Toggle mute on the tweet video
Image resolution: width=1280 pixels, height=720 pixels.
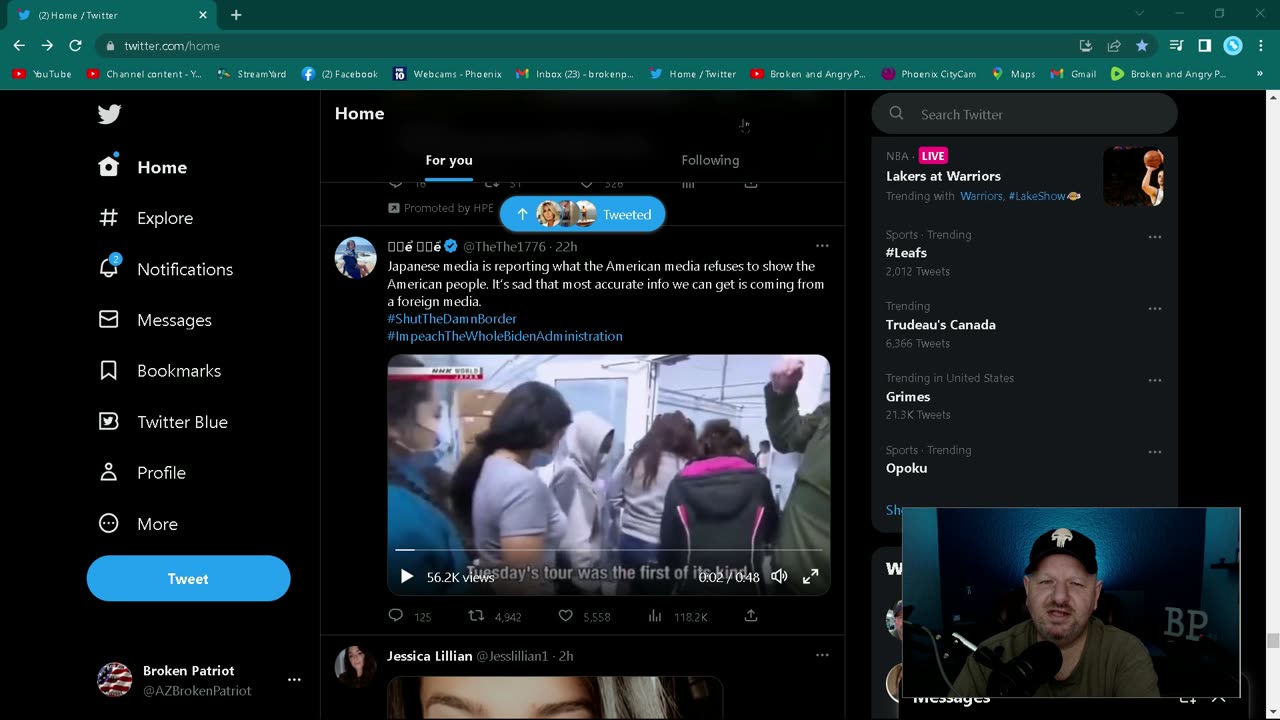coord(779,576)
